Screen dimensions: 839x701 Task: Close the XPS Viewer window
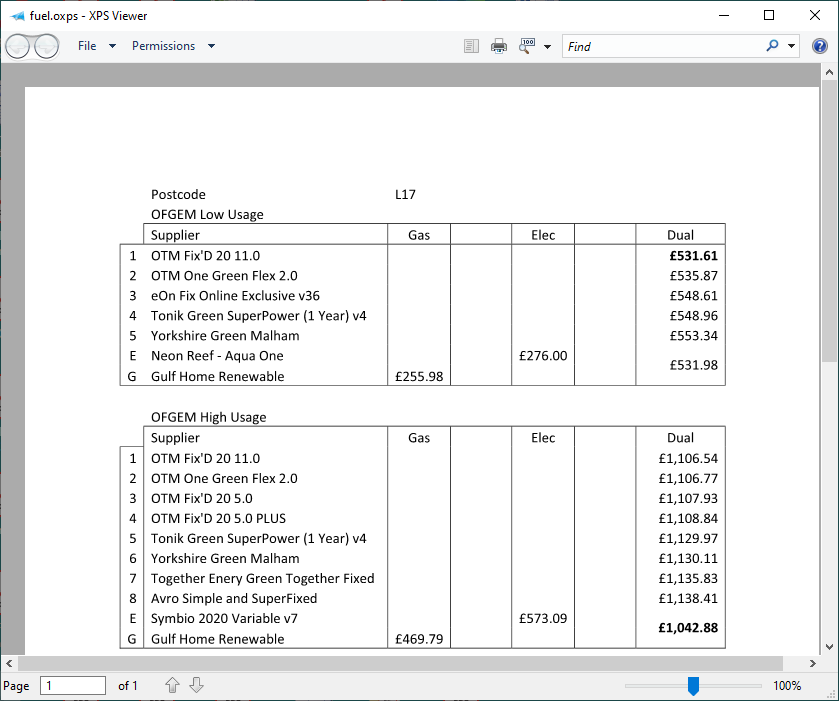[x=814, y=16]
